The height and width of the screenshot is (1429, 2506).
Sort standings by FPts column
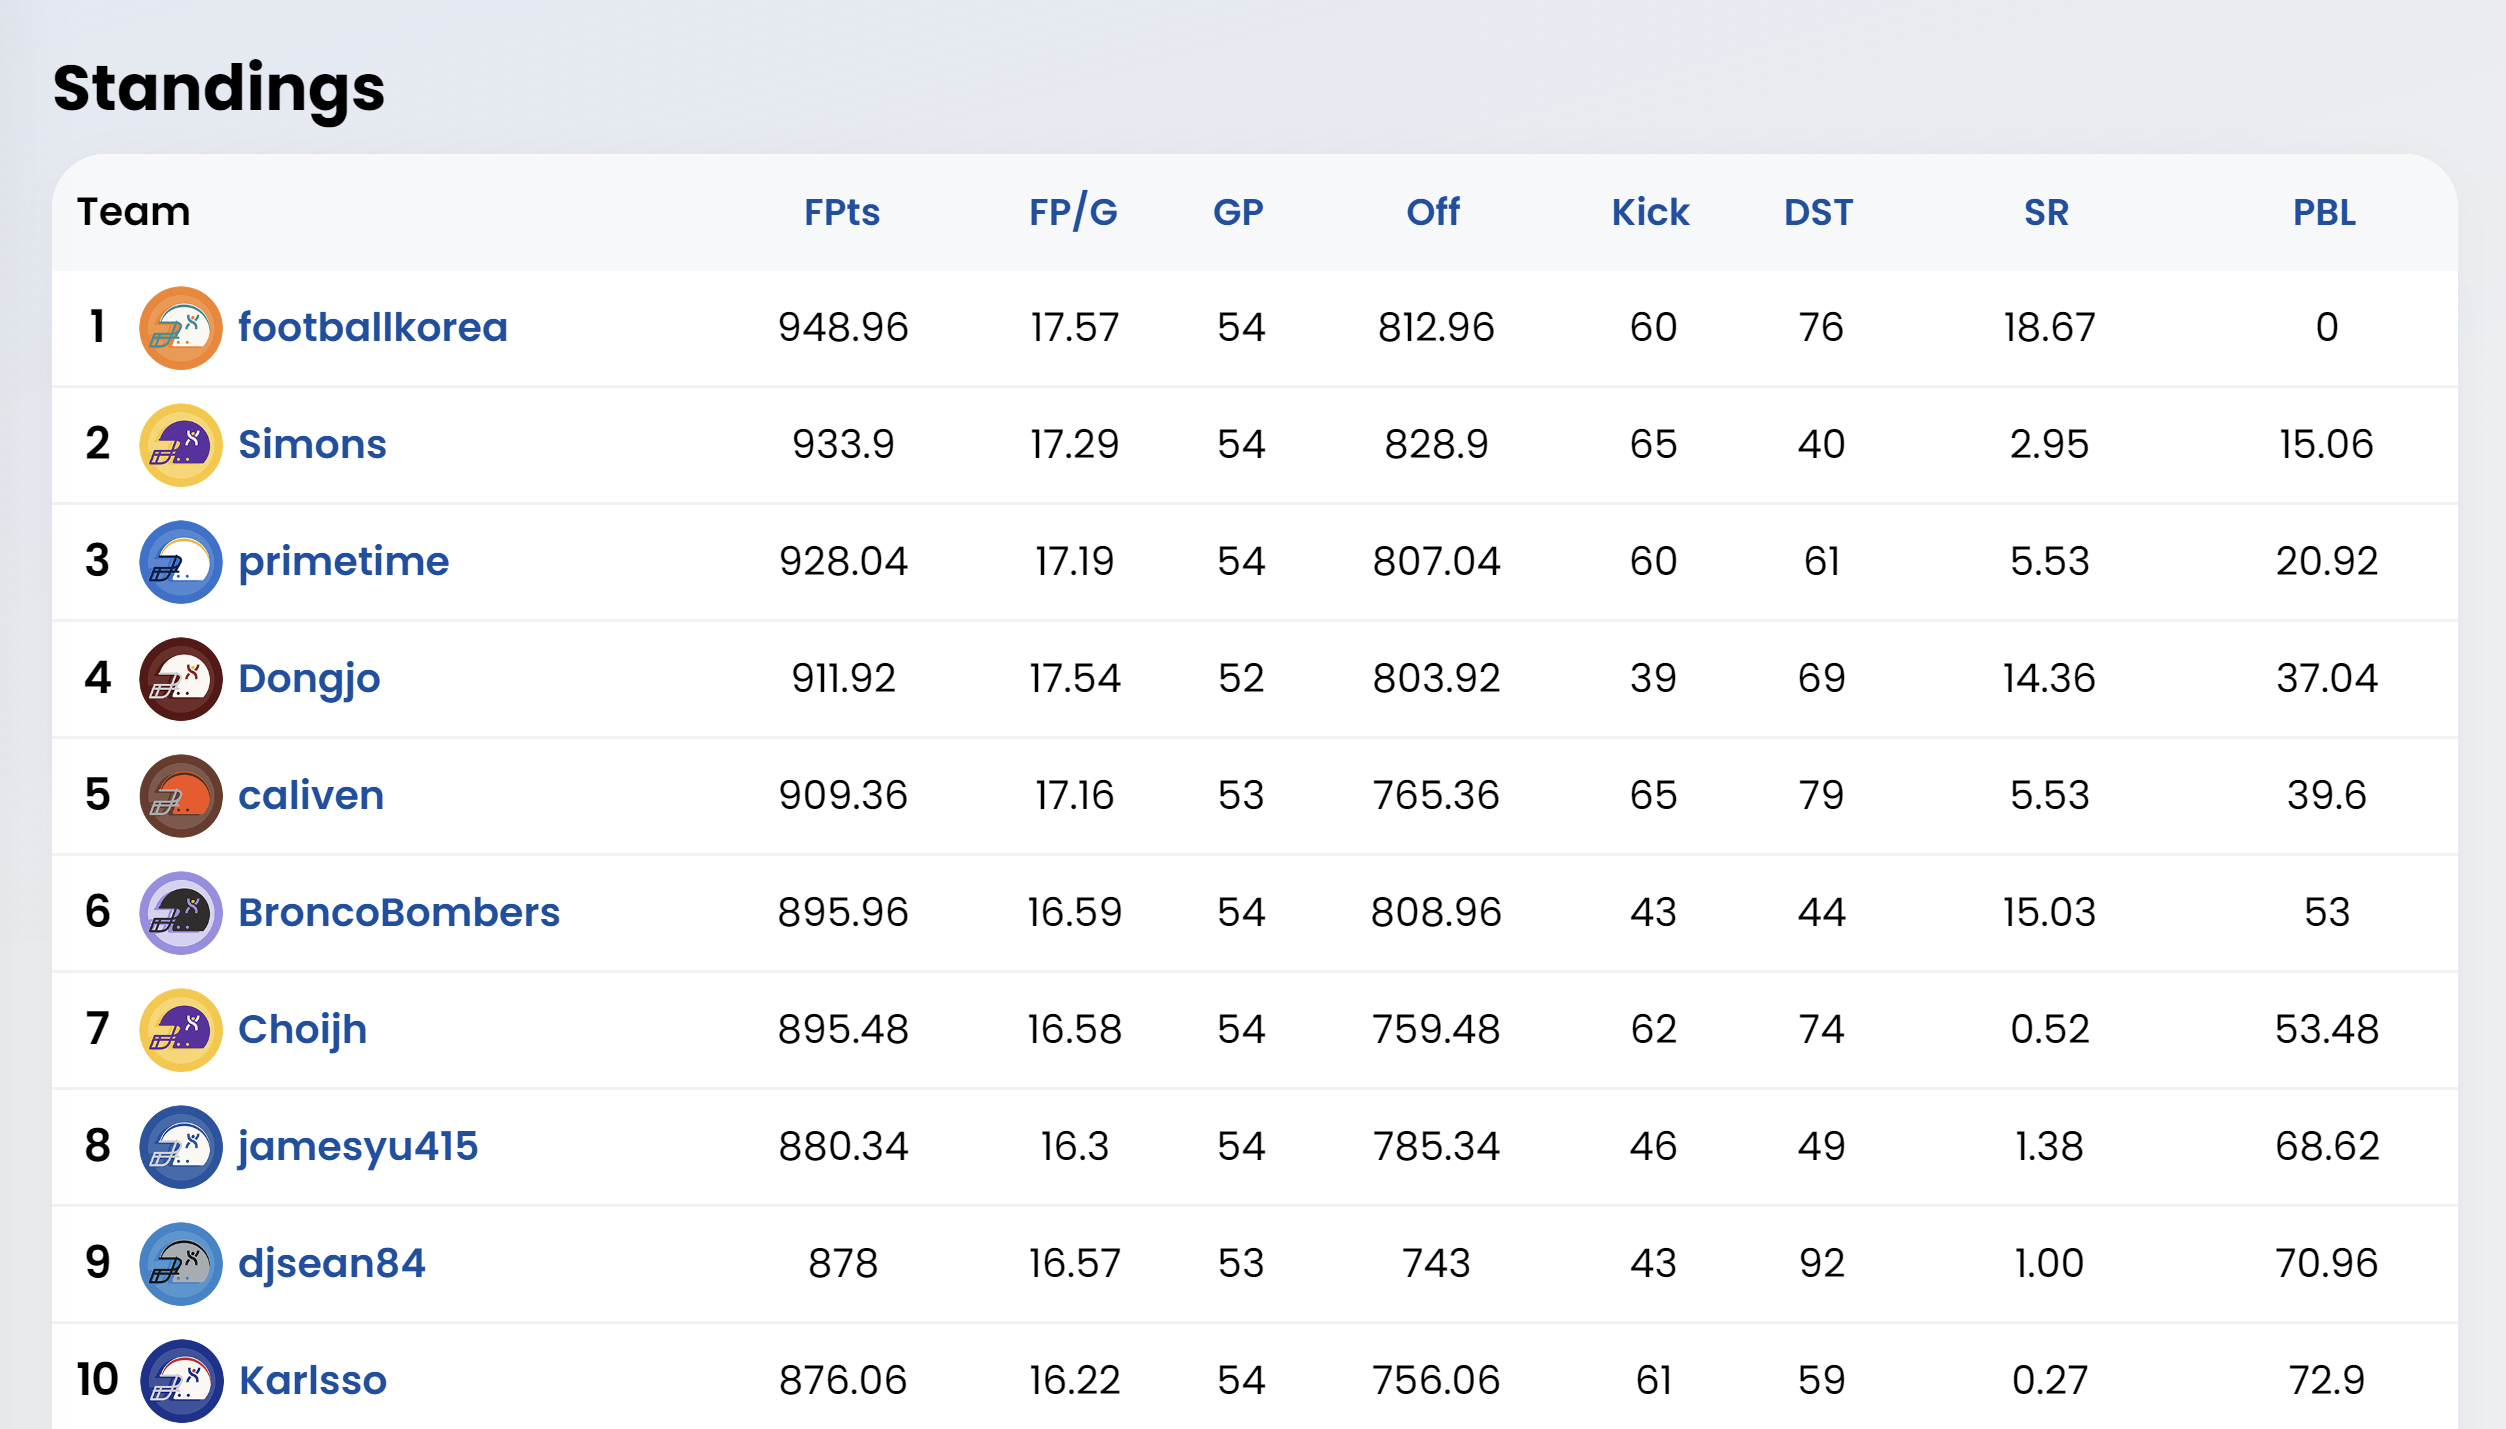[x=842, y=212]
